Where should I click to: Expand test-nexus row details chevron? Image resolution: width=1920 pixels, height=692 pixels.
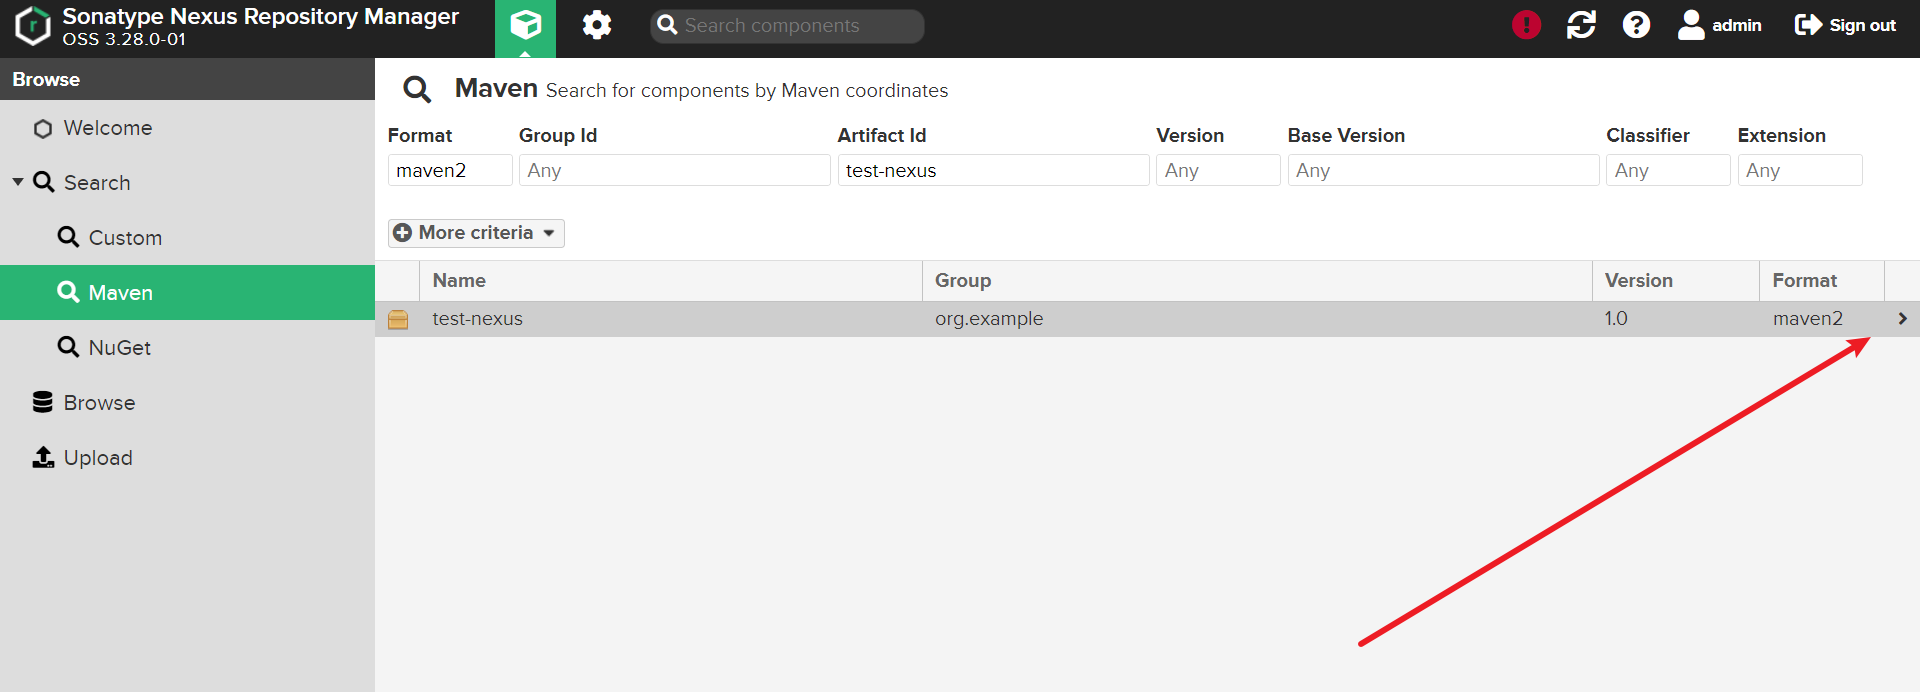point(1902,319)
